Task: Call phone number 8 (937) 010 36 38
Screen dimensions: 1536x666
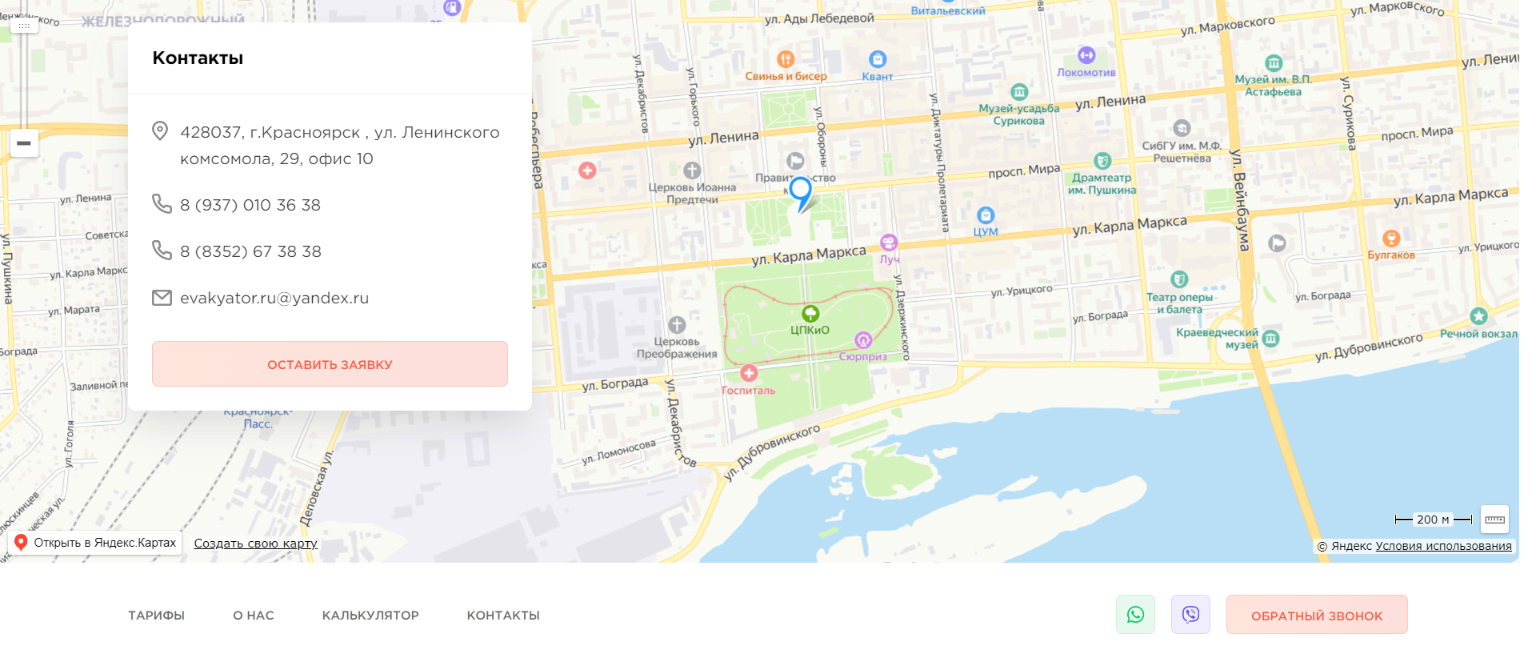Action: pos(250,205)
